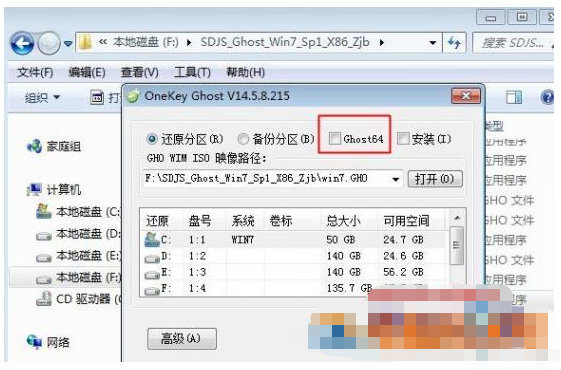The height and width of the screenshot is (370, 561).
Task: Go back with the Explorer back arrow
Action: [x=22, y=43]
